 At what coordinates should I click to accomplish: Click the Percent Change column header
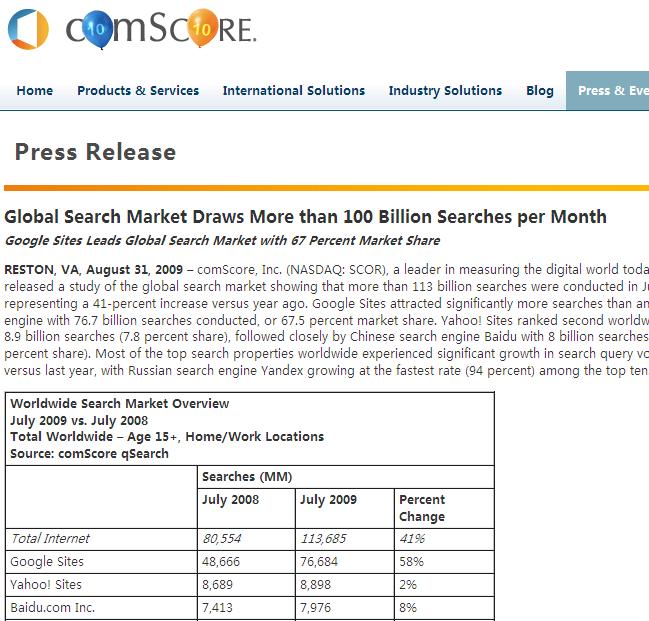pos(444,508)
